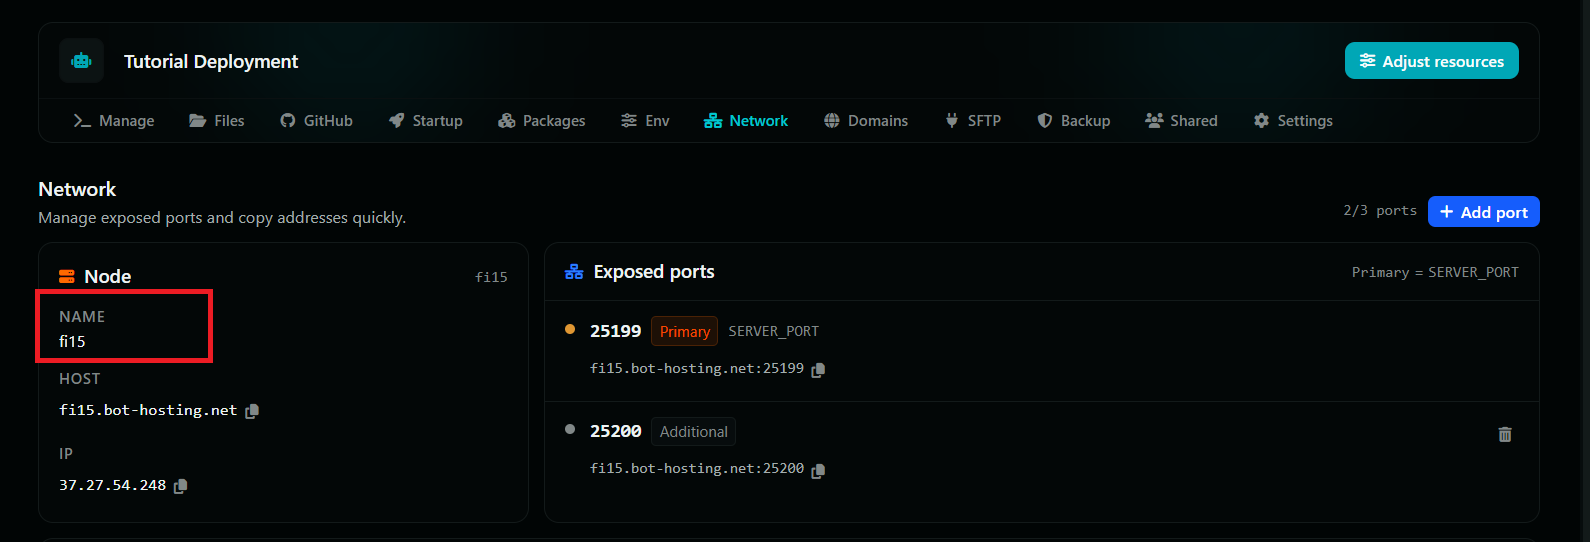The image size is (1590, 542).
Task: Copy the fi15.bot-hosting.net:25200 address
Action: (x=818, y=470)
